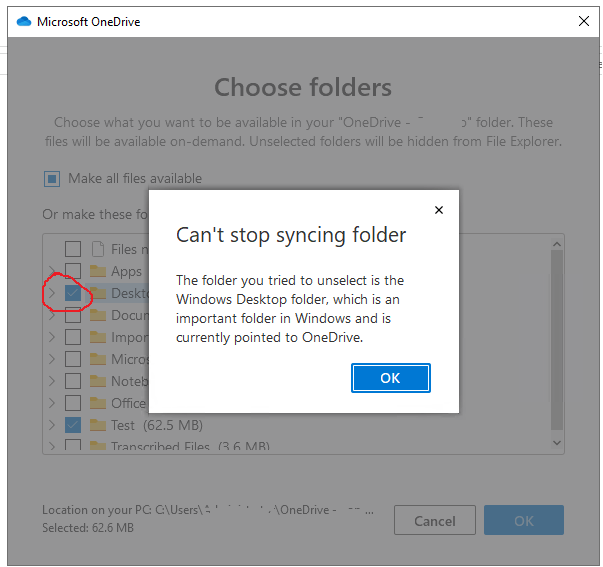Click the OneDrive cloud icon in title bar
Viewport: 603px width, 567px height.
[x=24, y=21]
